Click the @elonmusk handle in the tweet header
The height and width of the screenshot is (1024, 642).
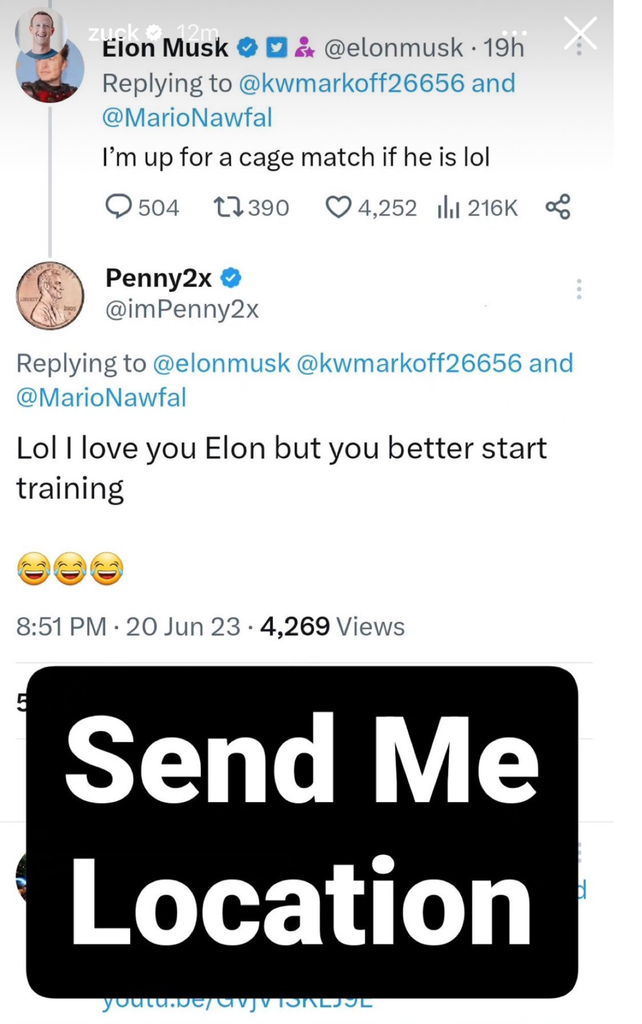coord(395,47)
